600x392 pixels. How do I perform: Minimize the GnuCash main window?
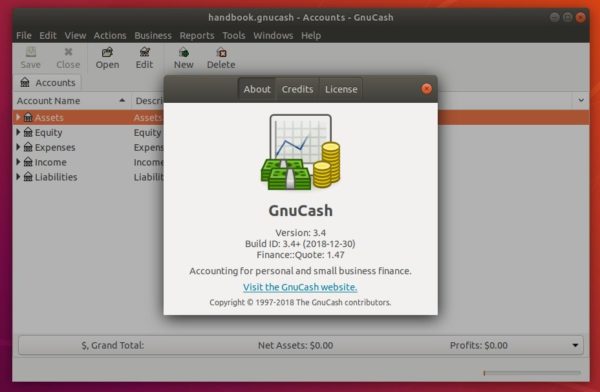[x=554, y=17]
